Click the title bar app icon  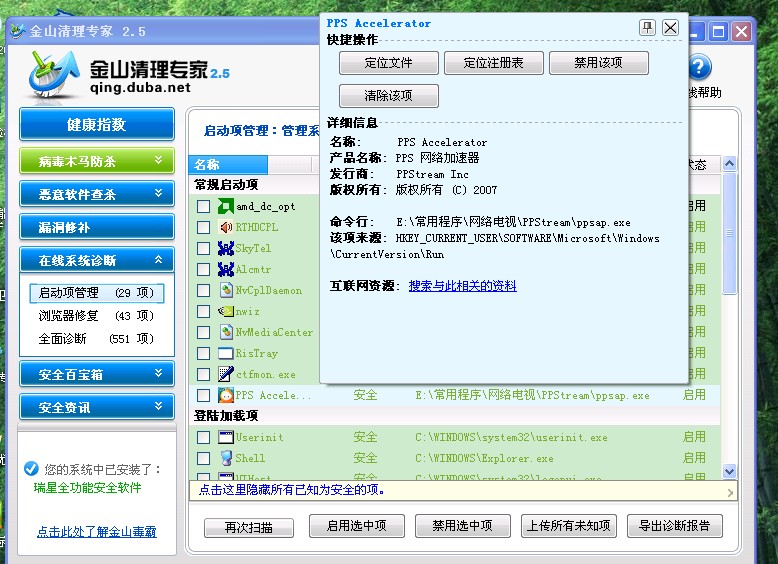click(x=18, y=31)
